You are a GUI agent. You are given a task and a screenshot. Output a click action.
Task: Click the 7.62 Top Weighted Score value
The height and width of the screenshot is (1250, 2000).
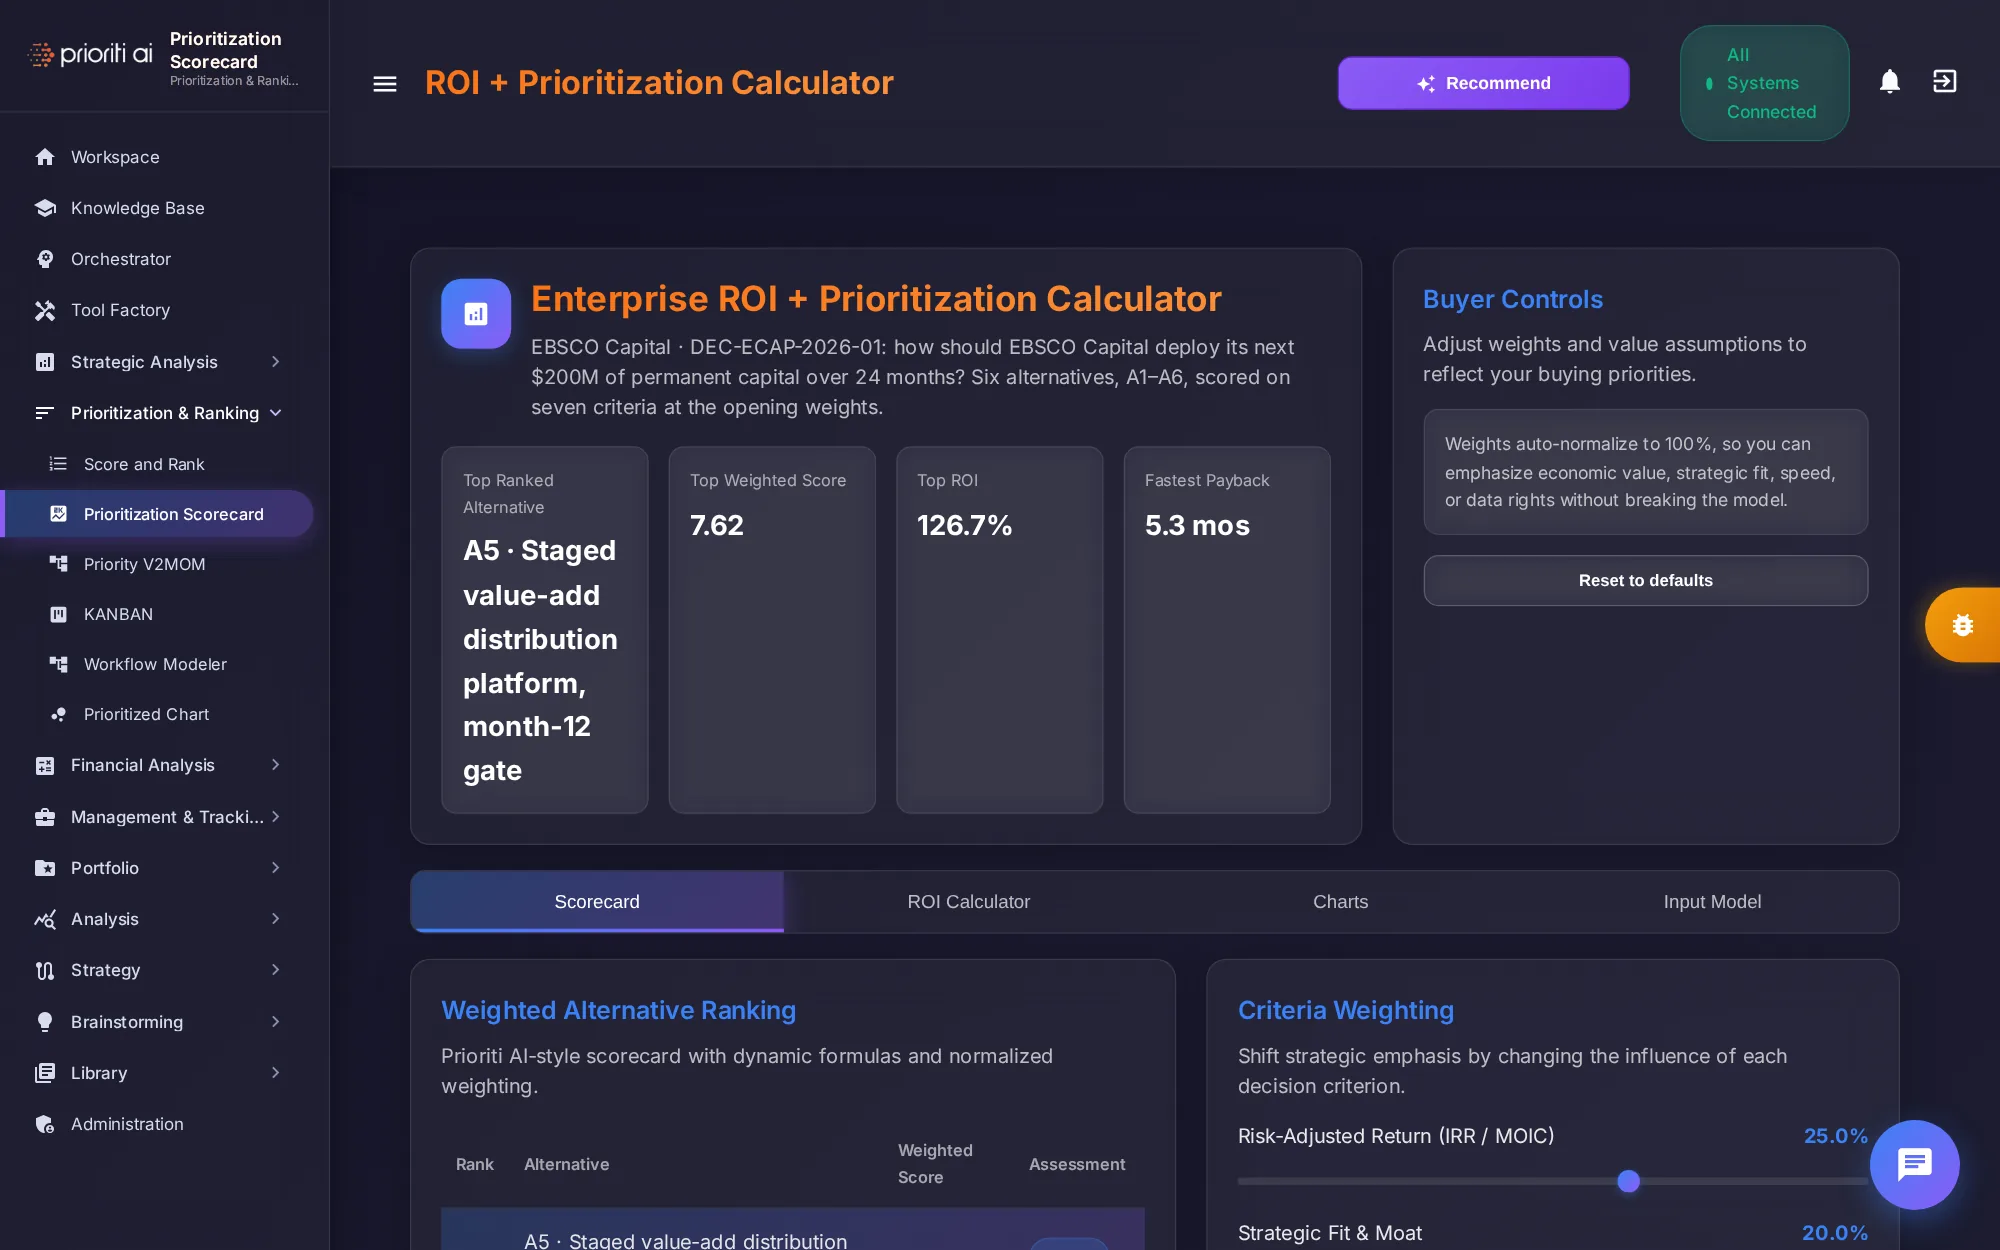point(717,526)
